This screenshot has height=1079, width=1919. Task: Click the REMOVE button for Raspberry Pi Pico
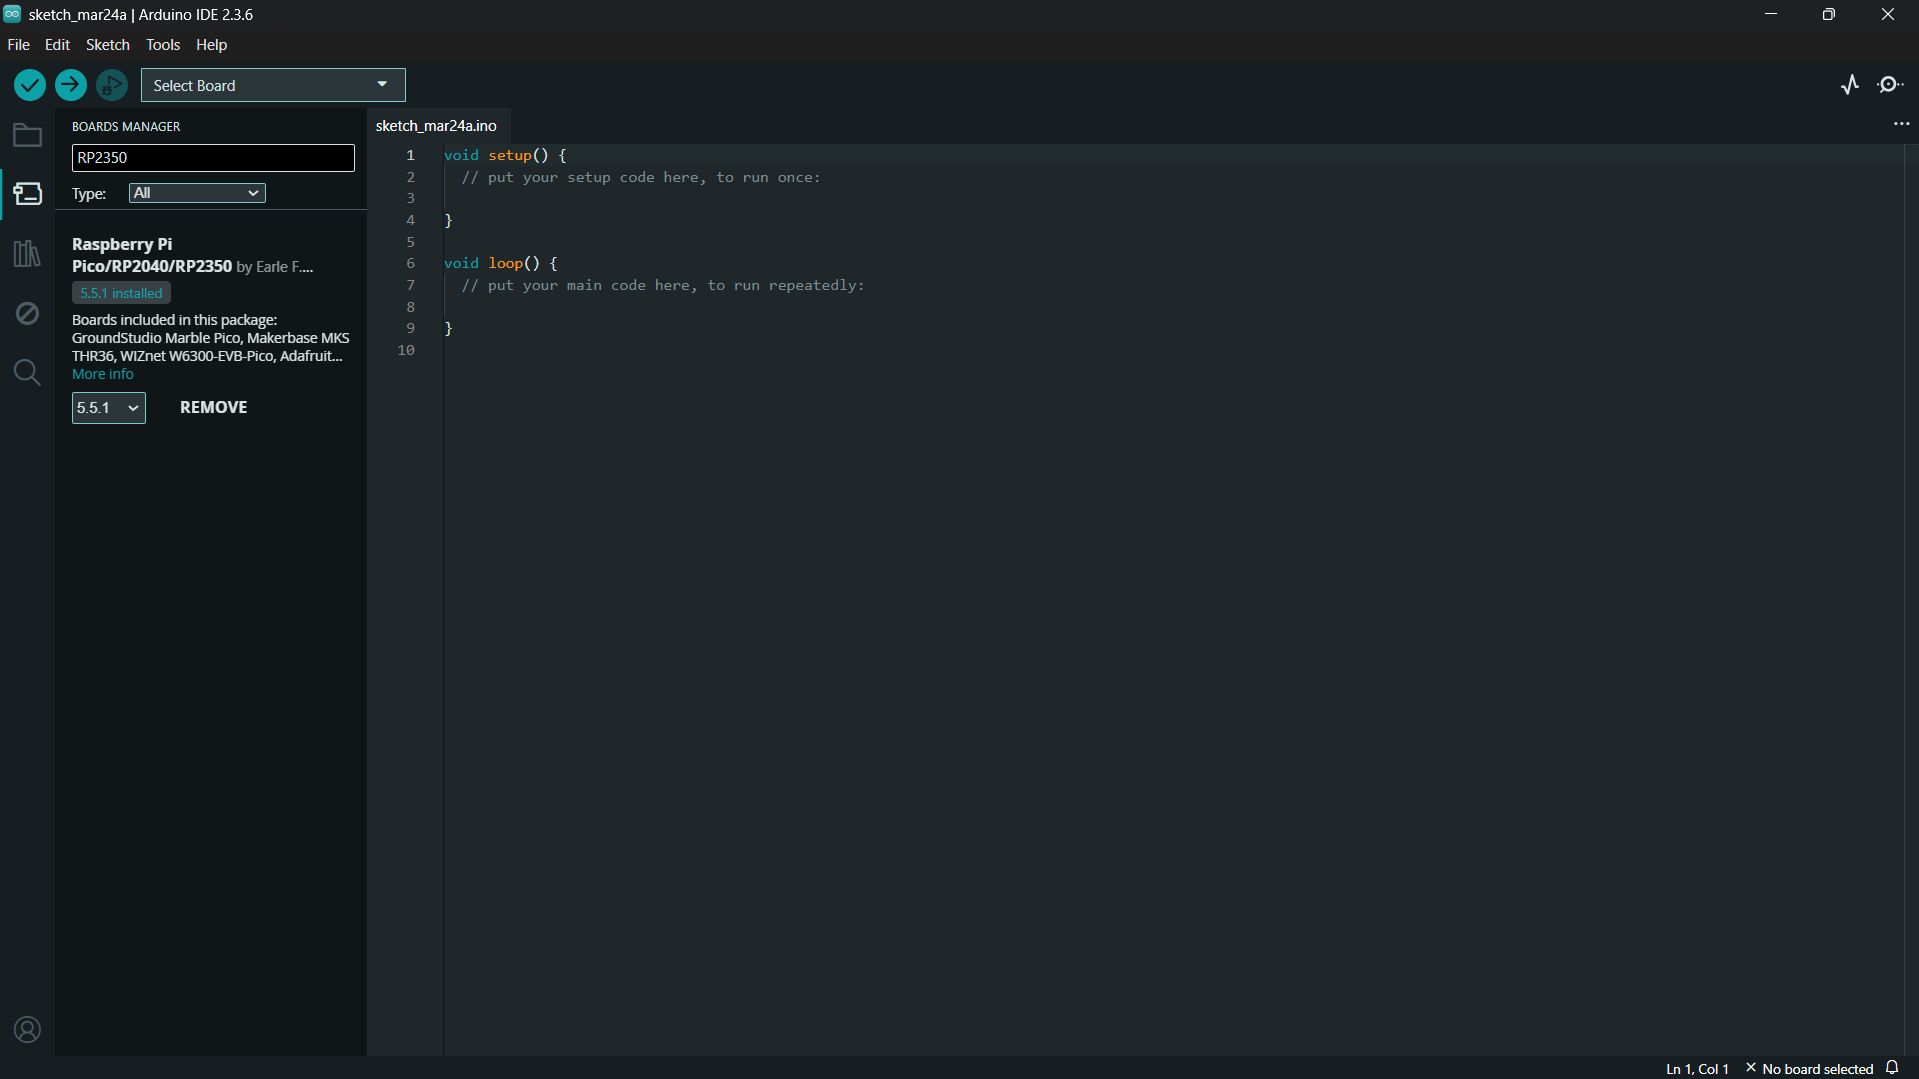click(213, 408)
